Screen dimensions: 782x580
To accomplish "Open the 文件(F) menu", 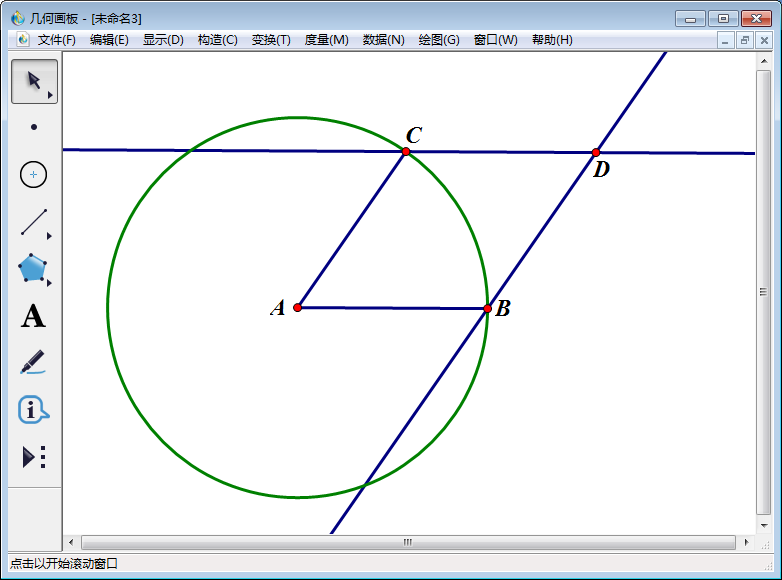I will [x=56, y=40].
